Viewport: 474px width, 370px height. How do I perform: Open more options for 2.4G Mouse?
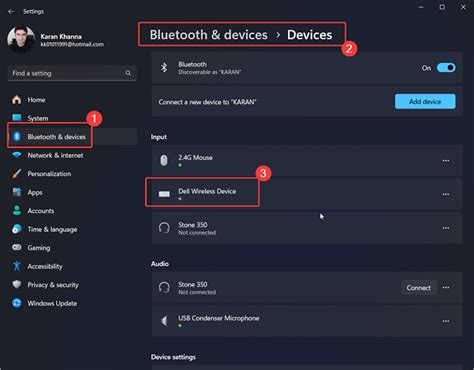[x=446, y=161]
